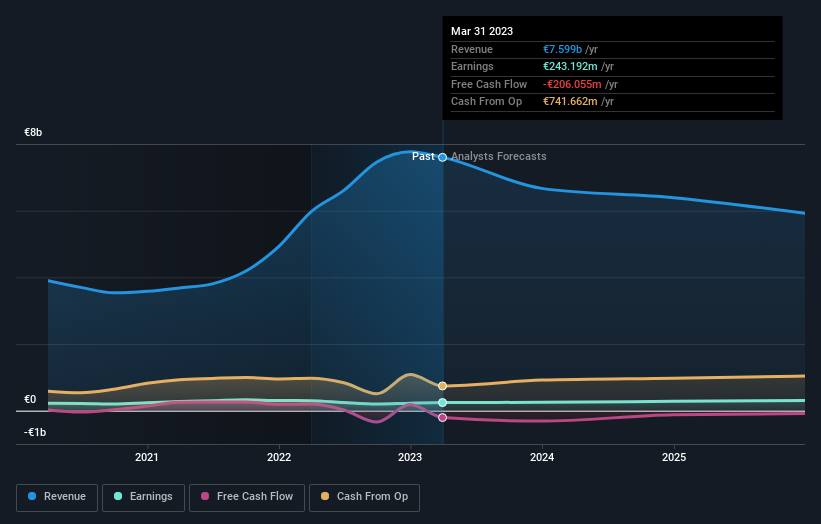Viewport: 821px width, 524px height.
Task: Click the -€206.055m free cash flow value
Action: 572,84
